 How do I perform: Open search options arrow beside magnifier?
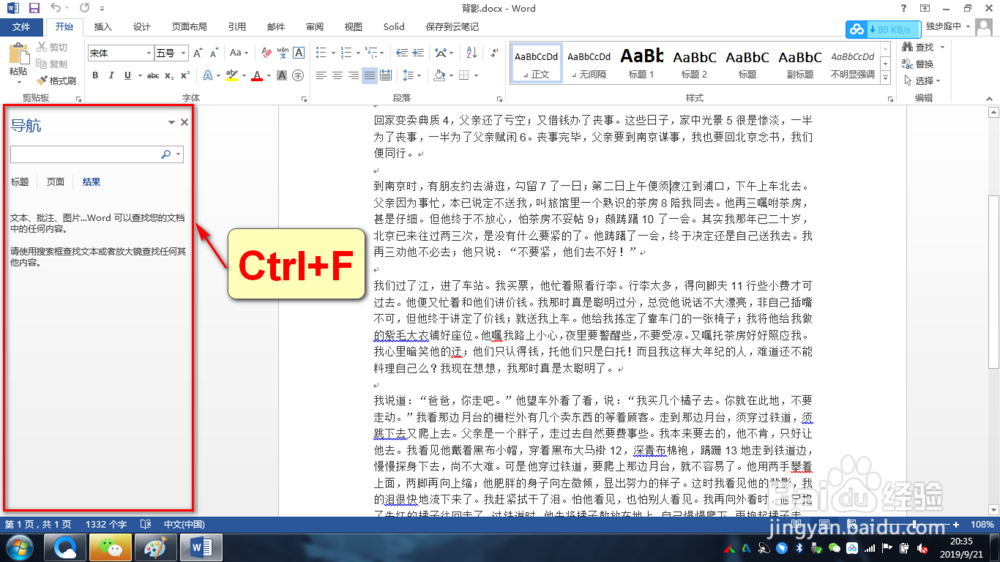[179, 154]
